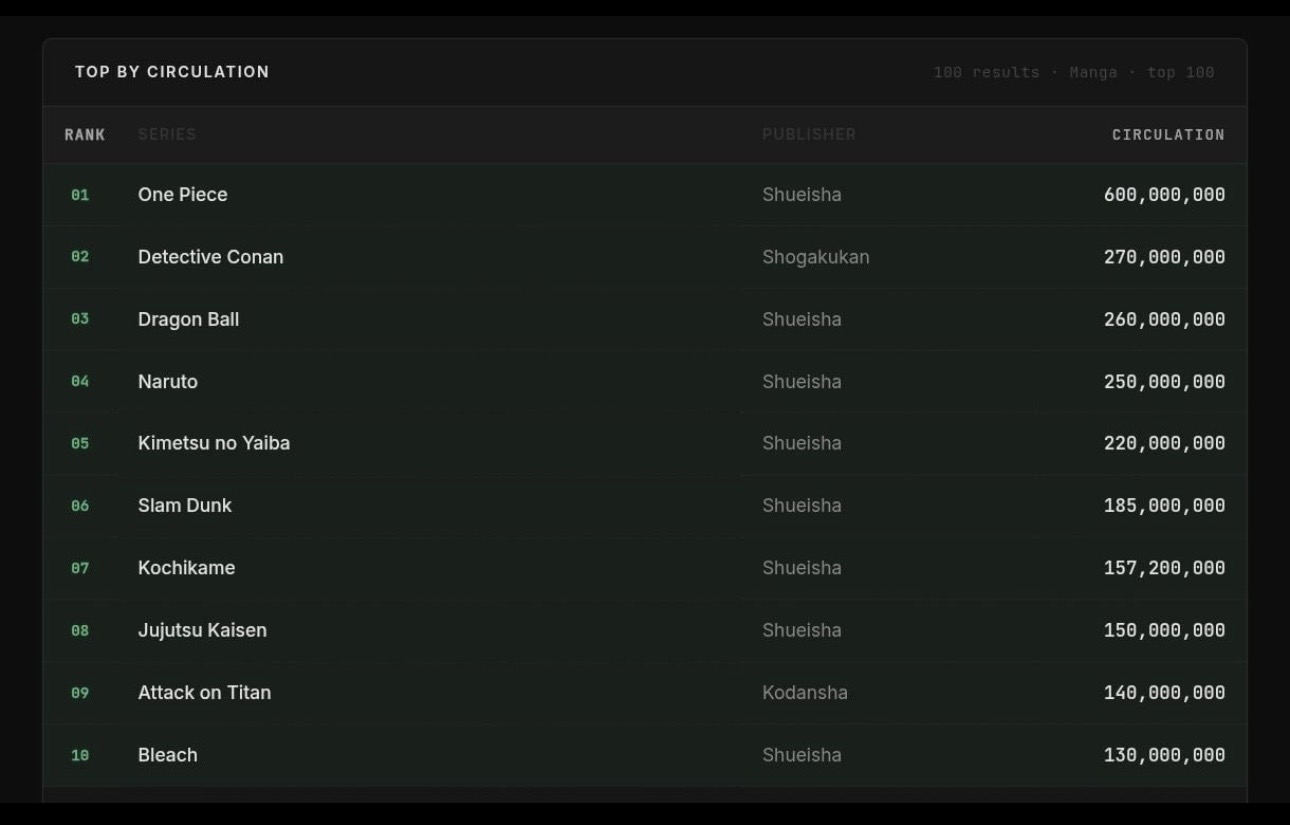Open the Detective Conan series entry
Viewport: 1290px width, 825px height.
211,257
